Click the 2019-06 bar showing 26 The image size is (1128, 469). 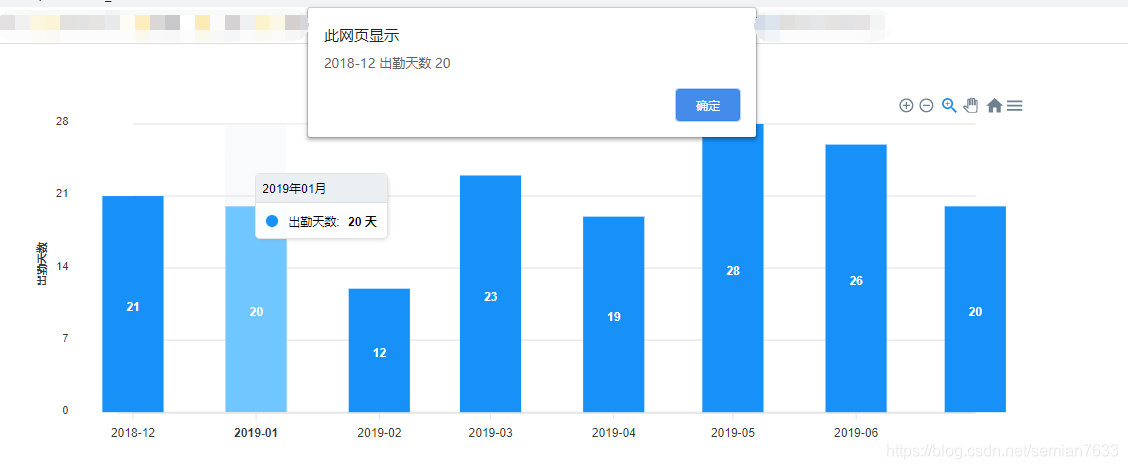coord(856,278)
